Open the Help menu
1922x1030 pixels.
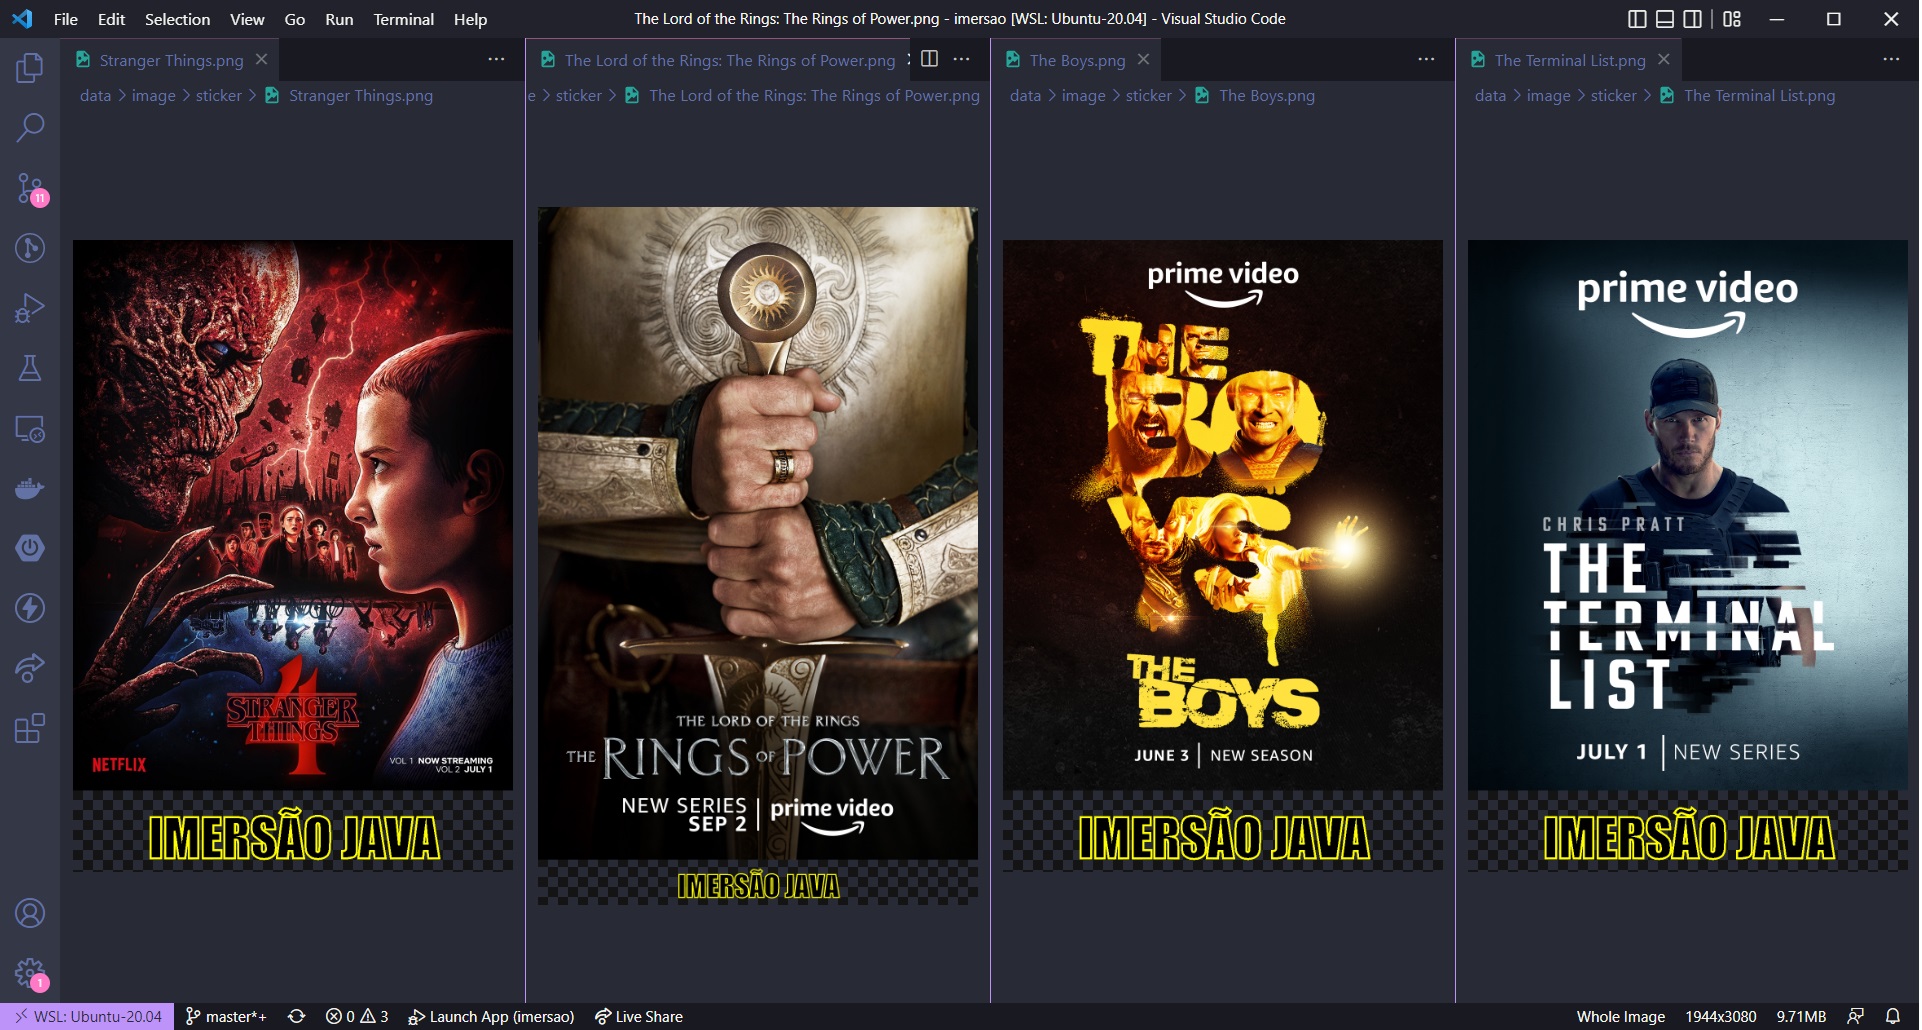coord(470,19)
